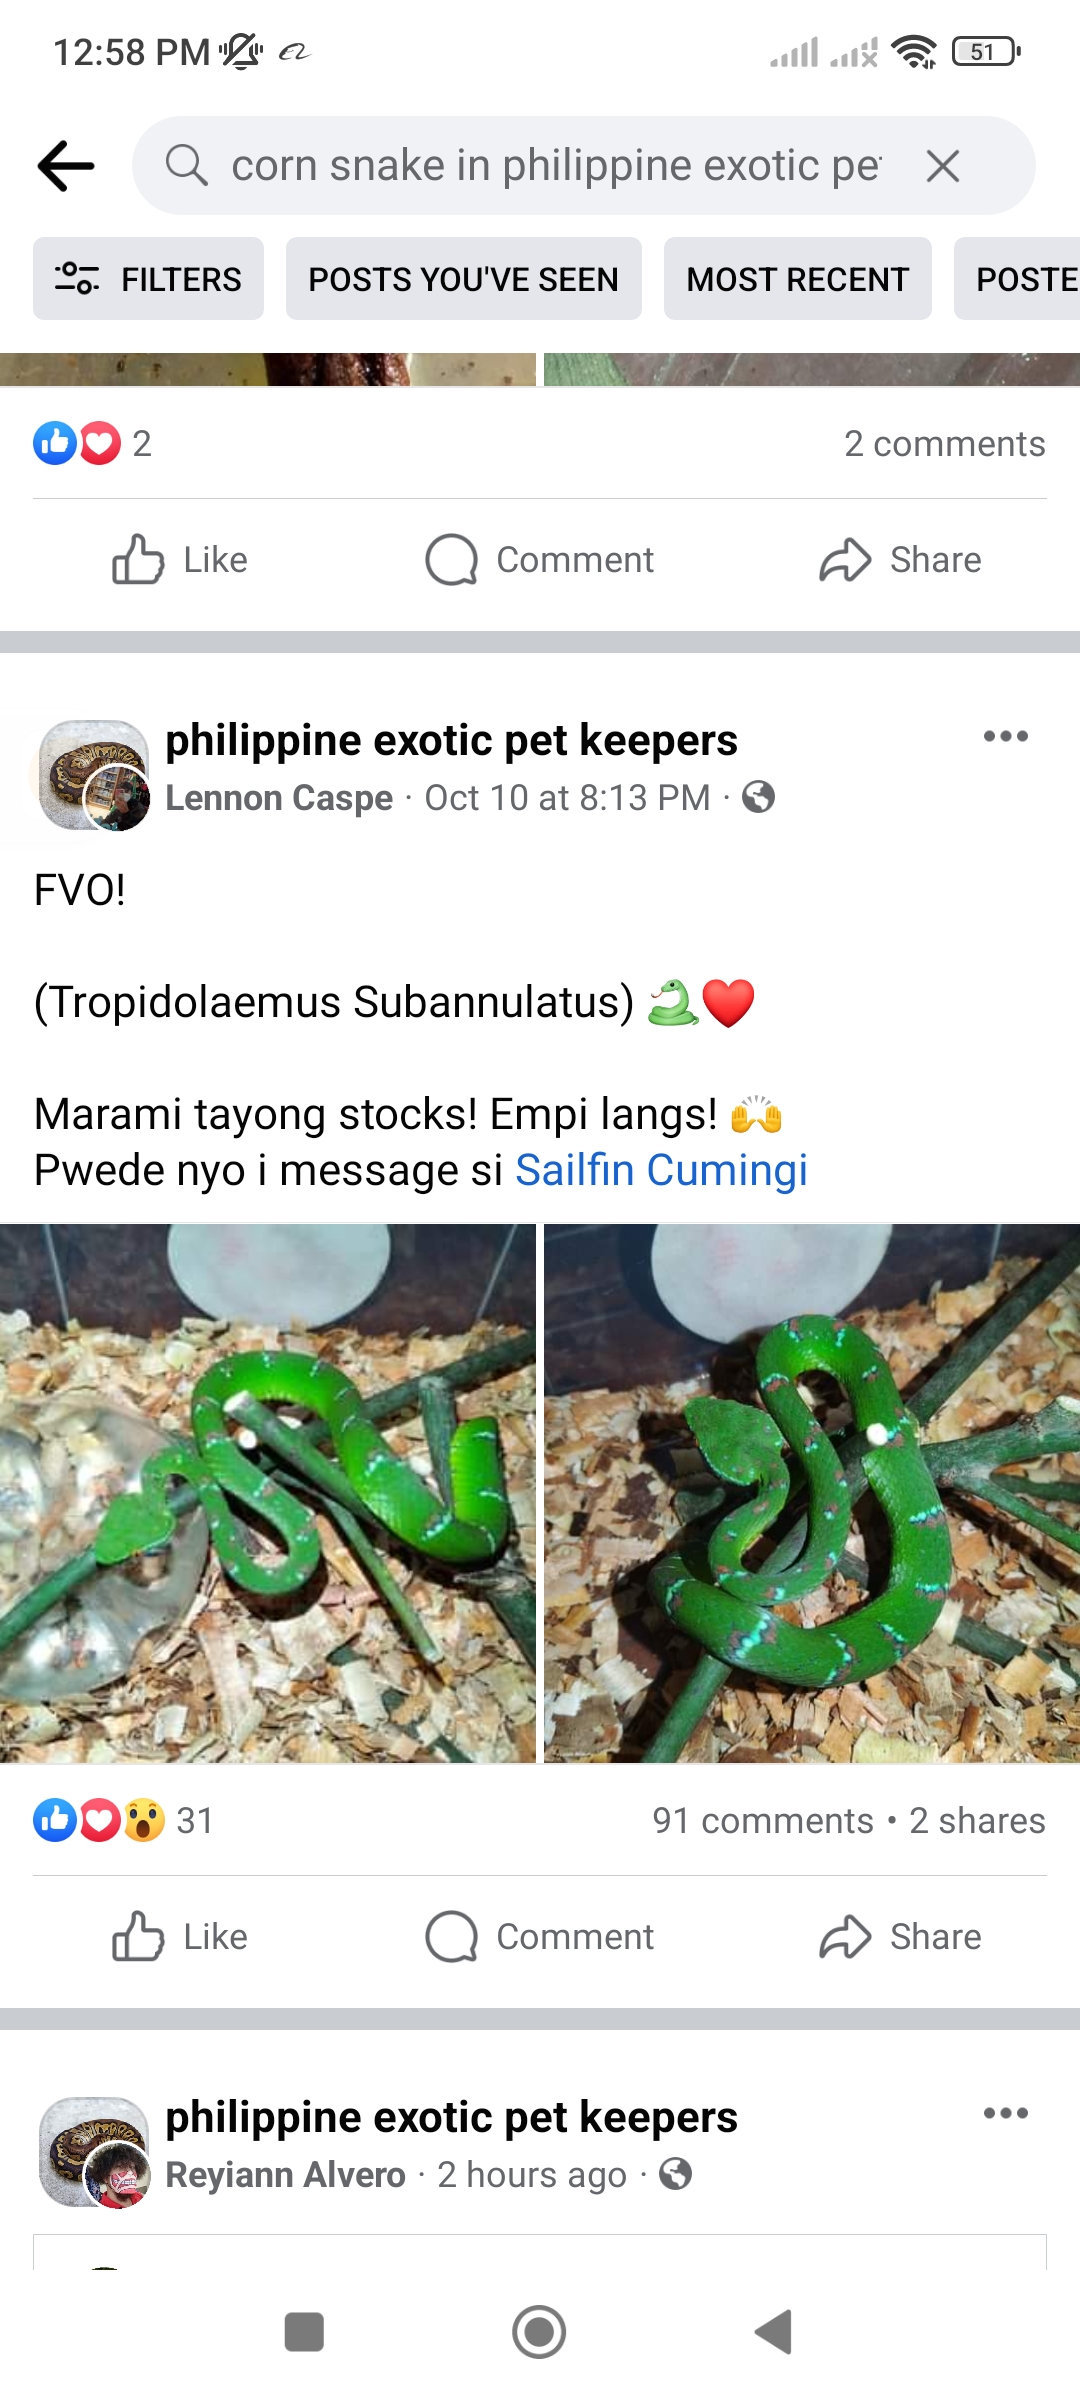Like the Tropidolaemus Subannulatus post

click(x=180, y=1937)
